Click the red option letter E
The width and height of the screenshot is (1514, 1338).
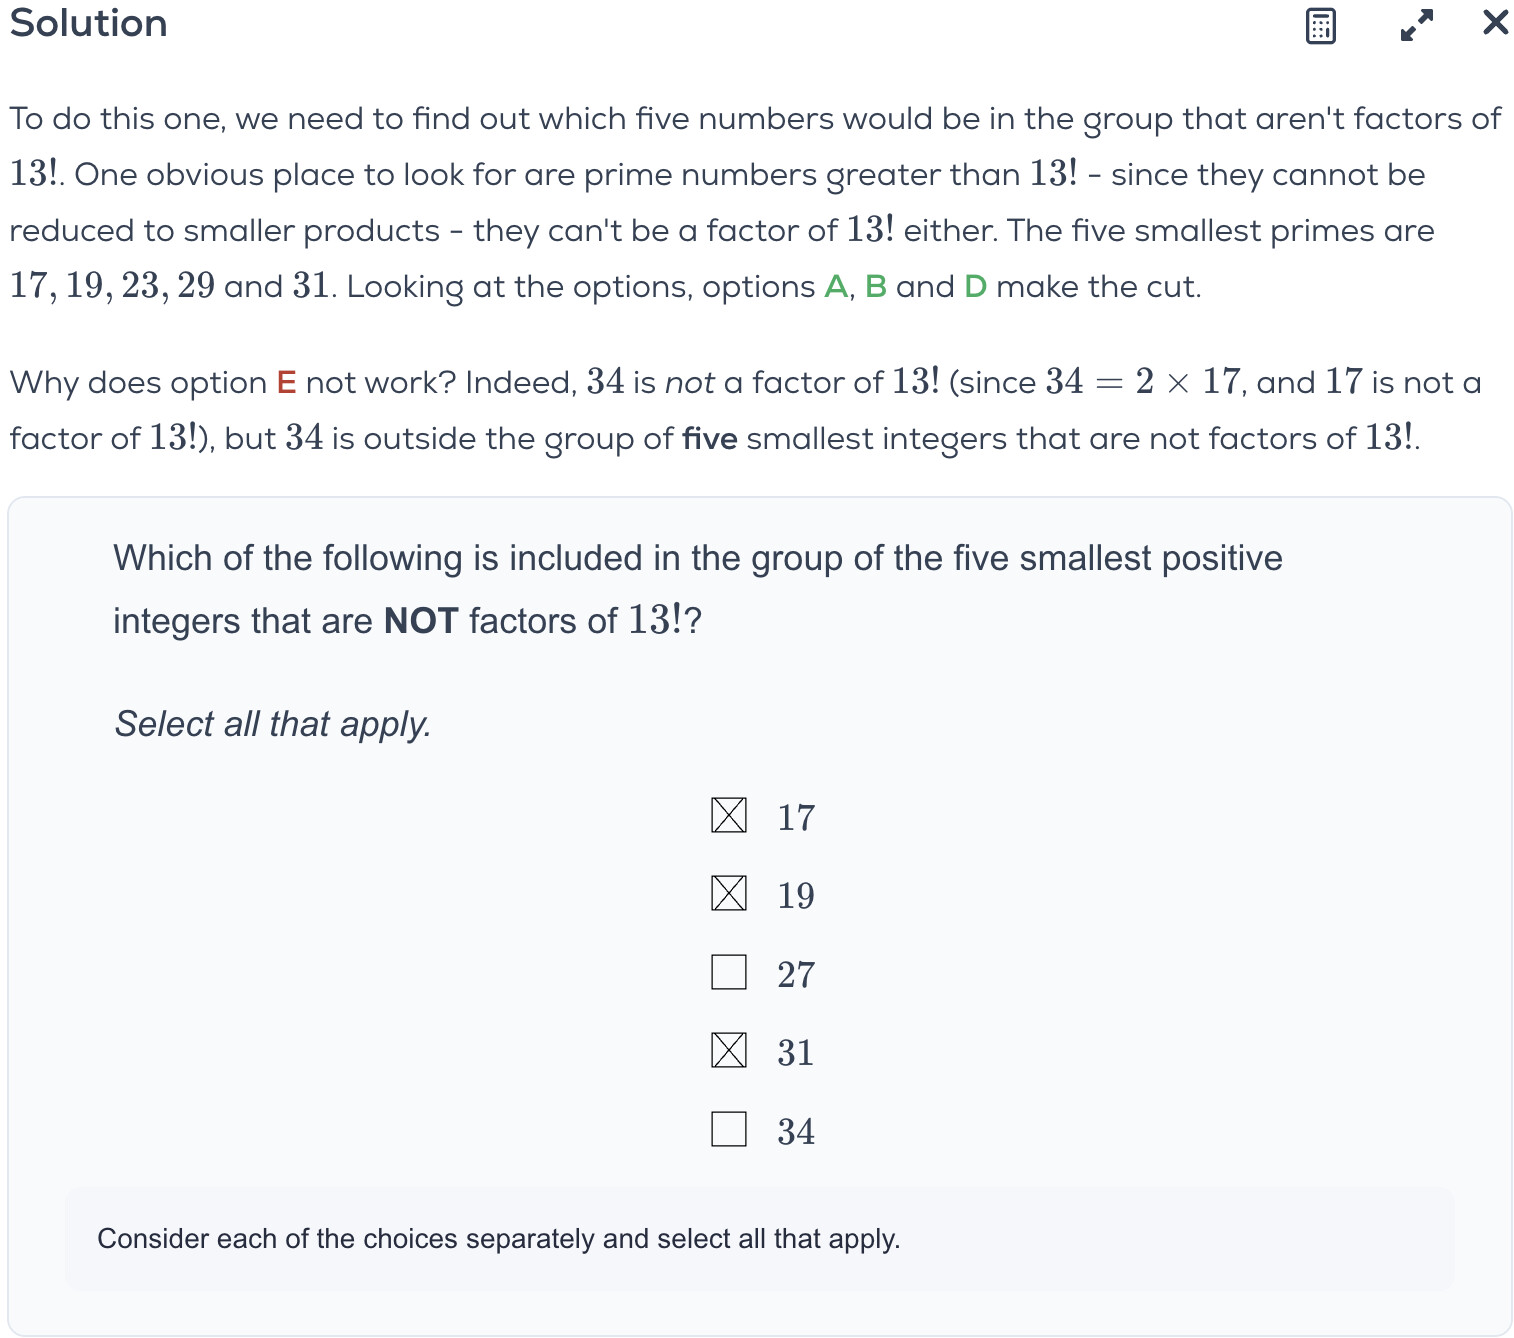click(286, 383)
